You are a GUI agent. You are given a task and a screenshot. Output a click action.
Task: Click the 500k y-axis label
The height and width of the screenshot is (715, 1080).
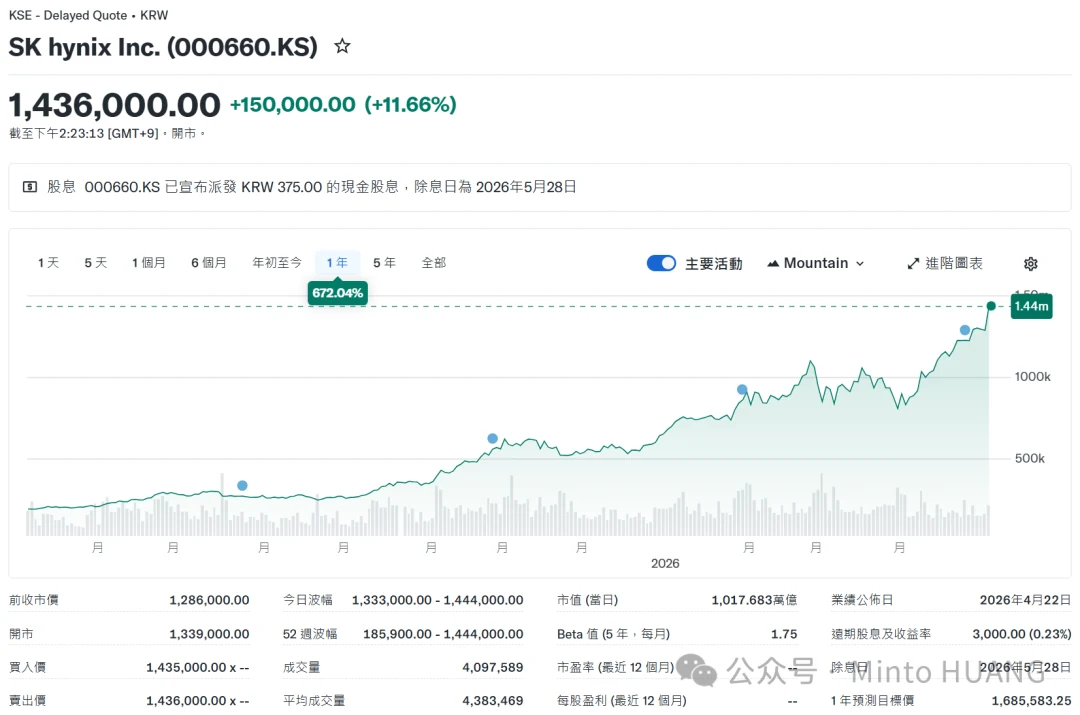click(1030, 459)
